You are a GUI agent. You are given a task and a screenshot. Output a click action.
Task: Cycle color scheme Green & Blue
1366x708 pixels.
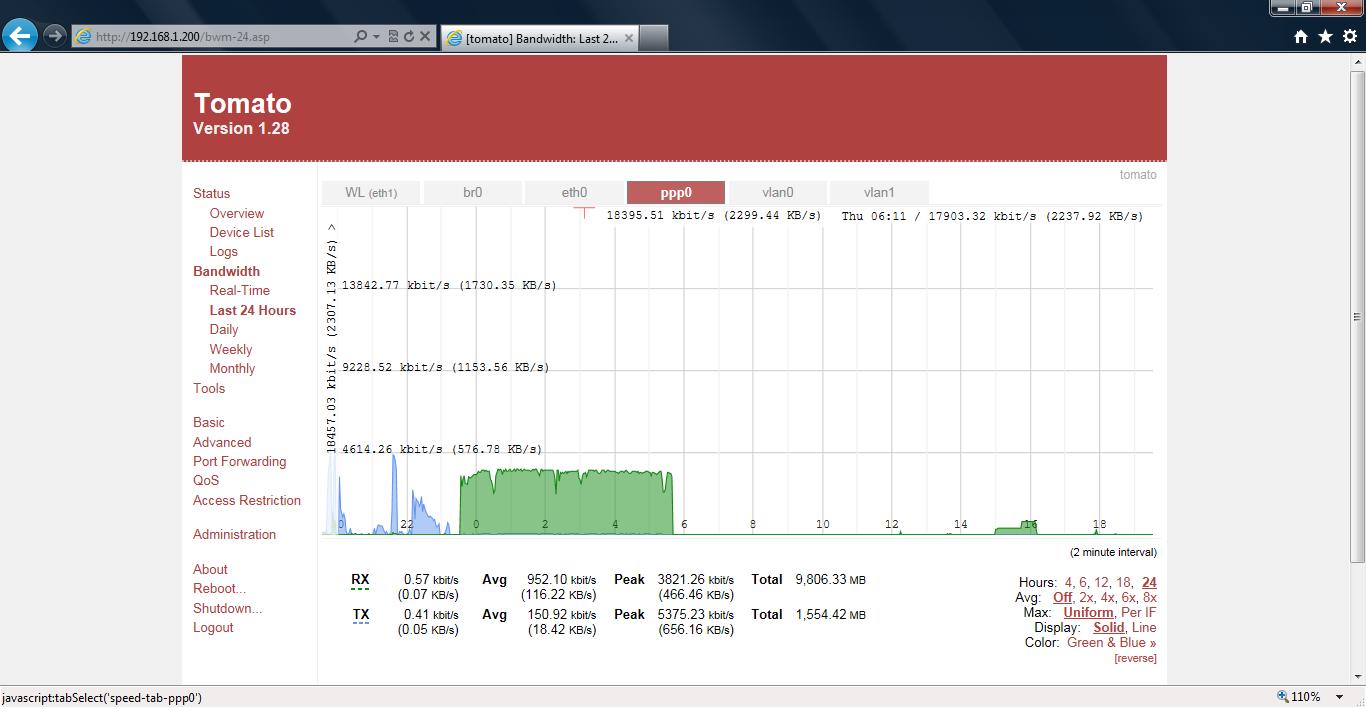(1112, 642)
